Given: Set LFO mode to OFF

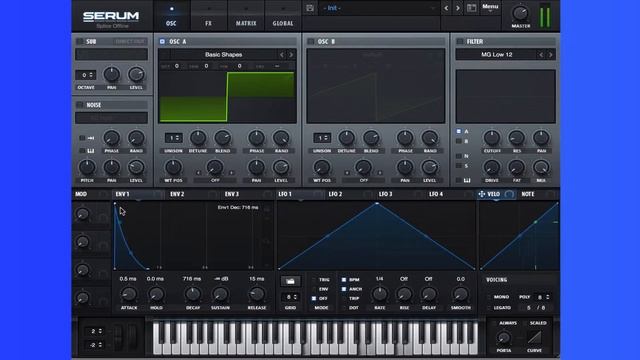Looking at the screenshot, I should coord(314,298).
